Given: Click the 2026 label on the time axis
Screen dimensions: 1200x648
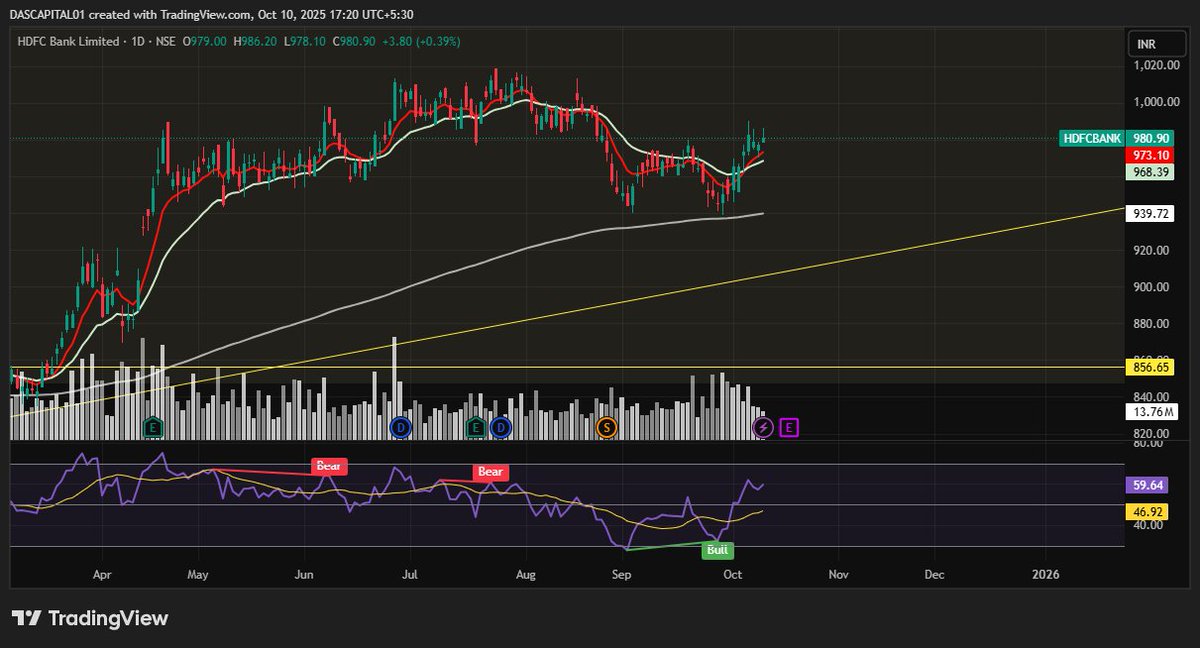Looking at the screenshot, I should point(1046,575).
